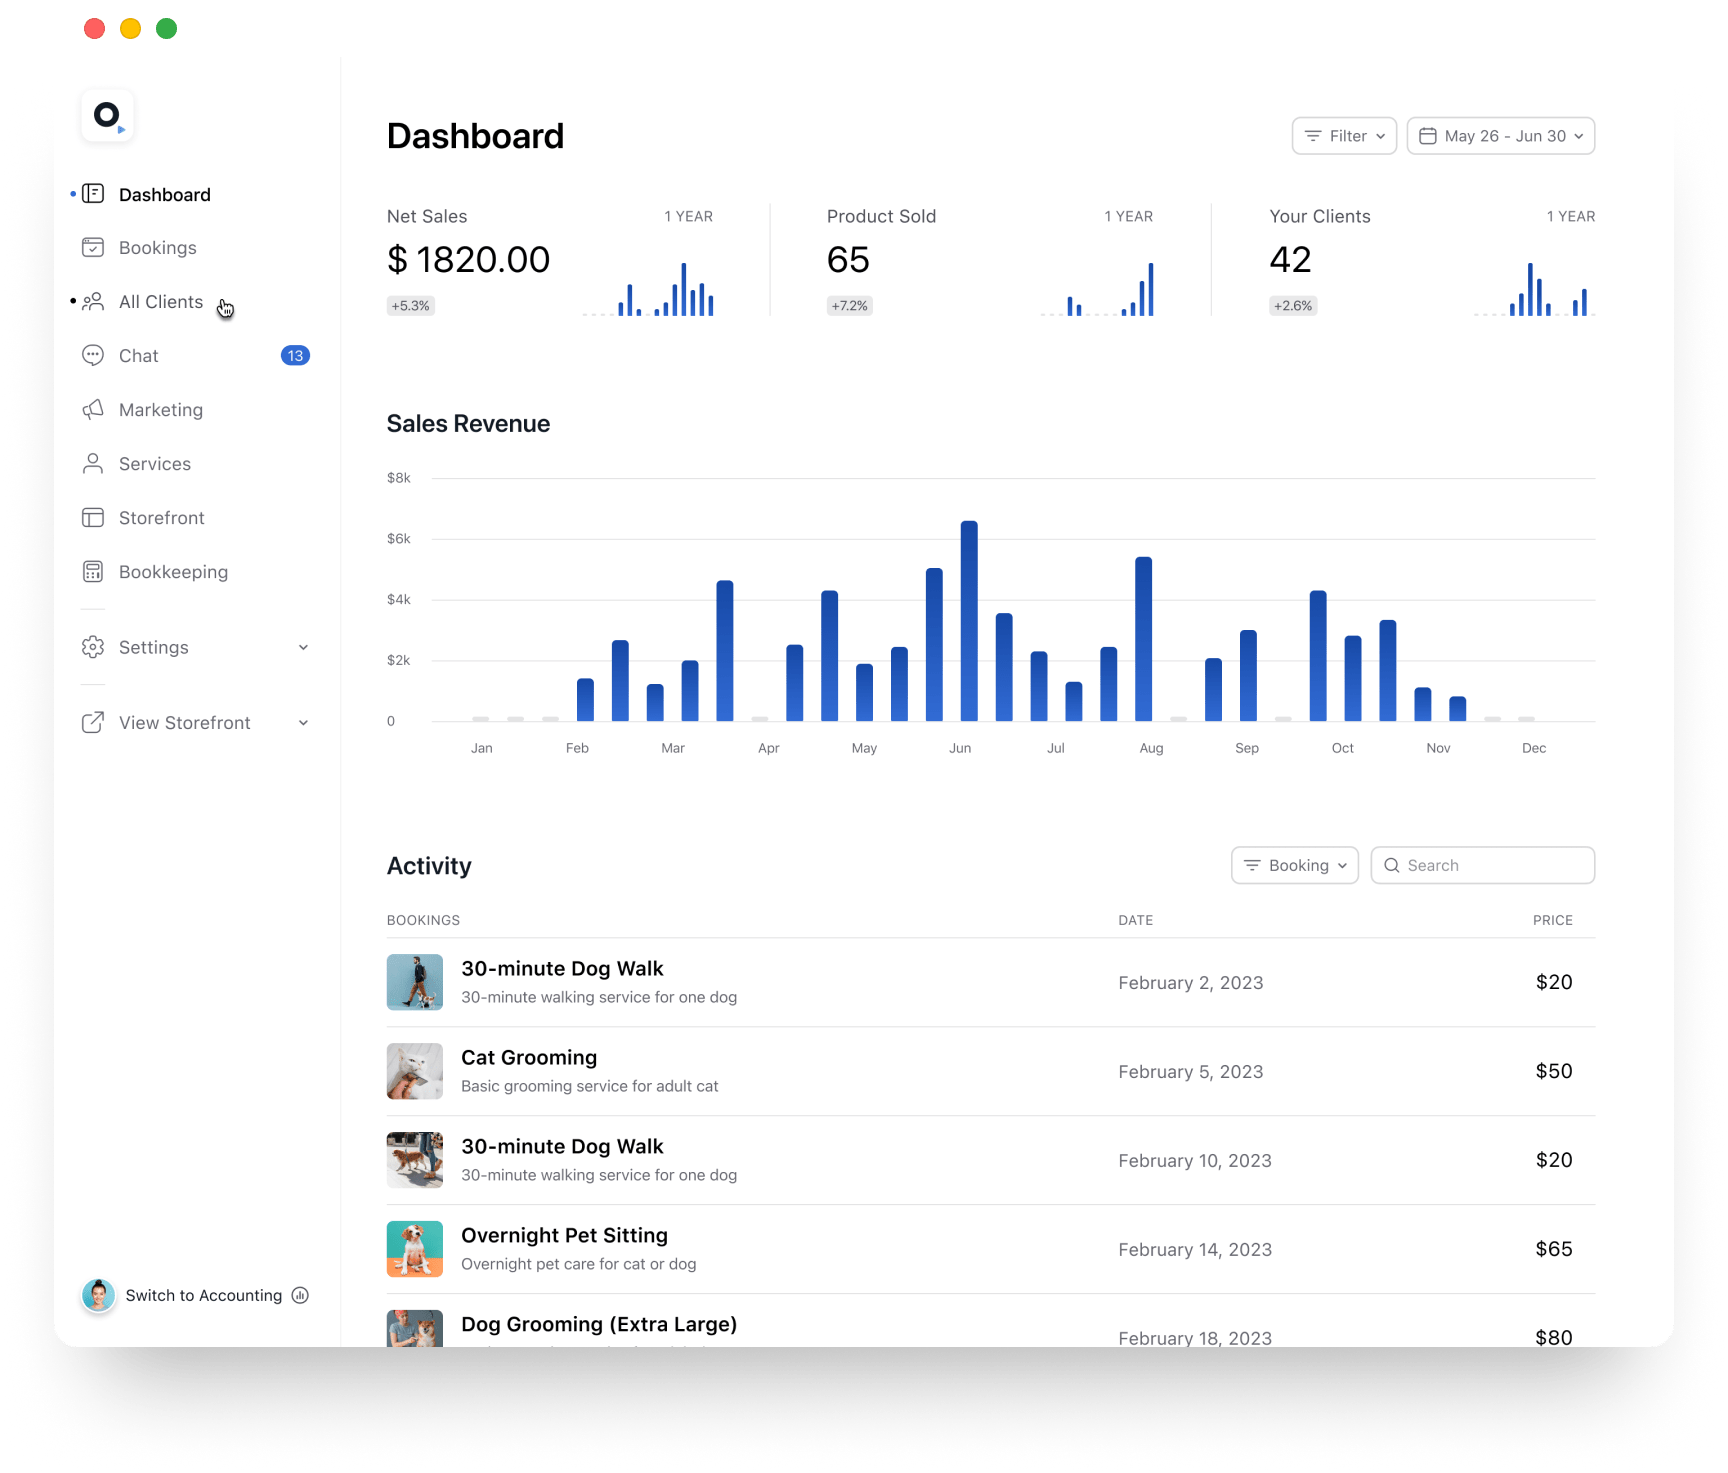The height and width of the screenshot is (1473, 1728).
Task: Click the $ 1820.00 Net Sales value
Action: point(468,260)
